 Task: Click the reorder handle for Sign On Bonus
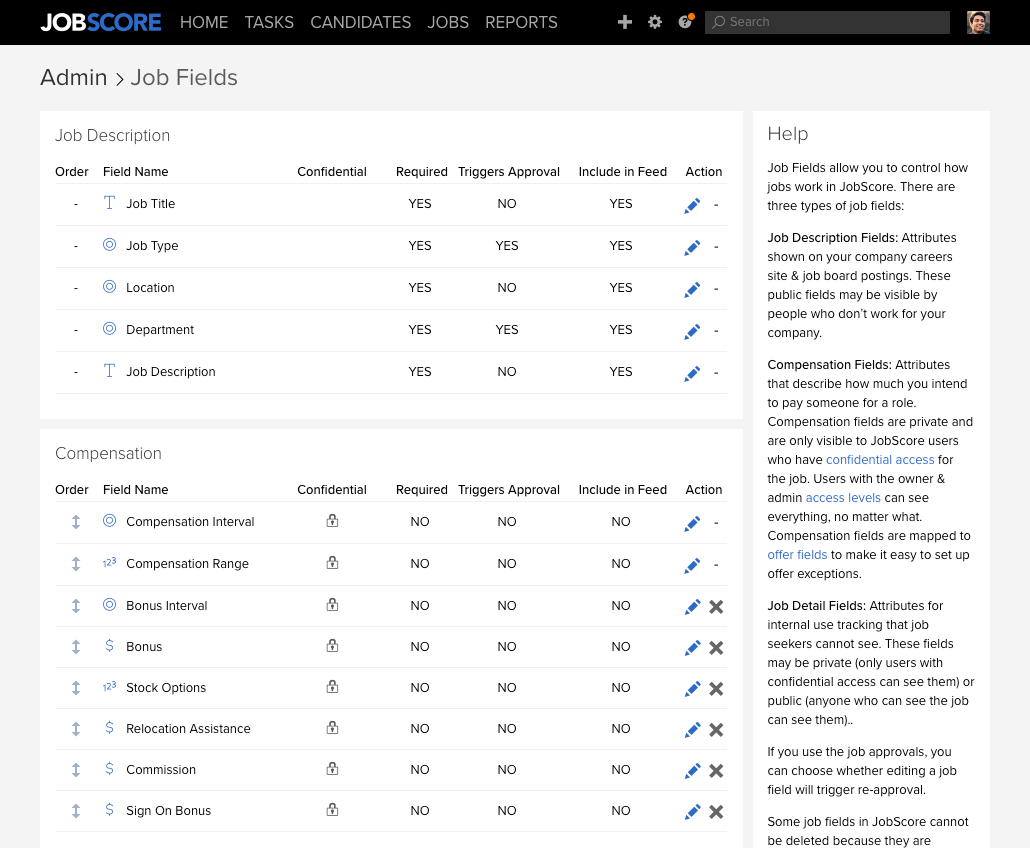[76, 811]
